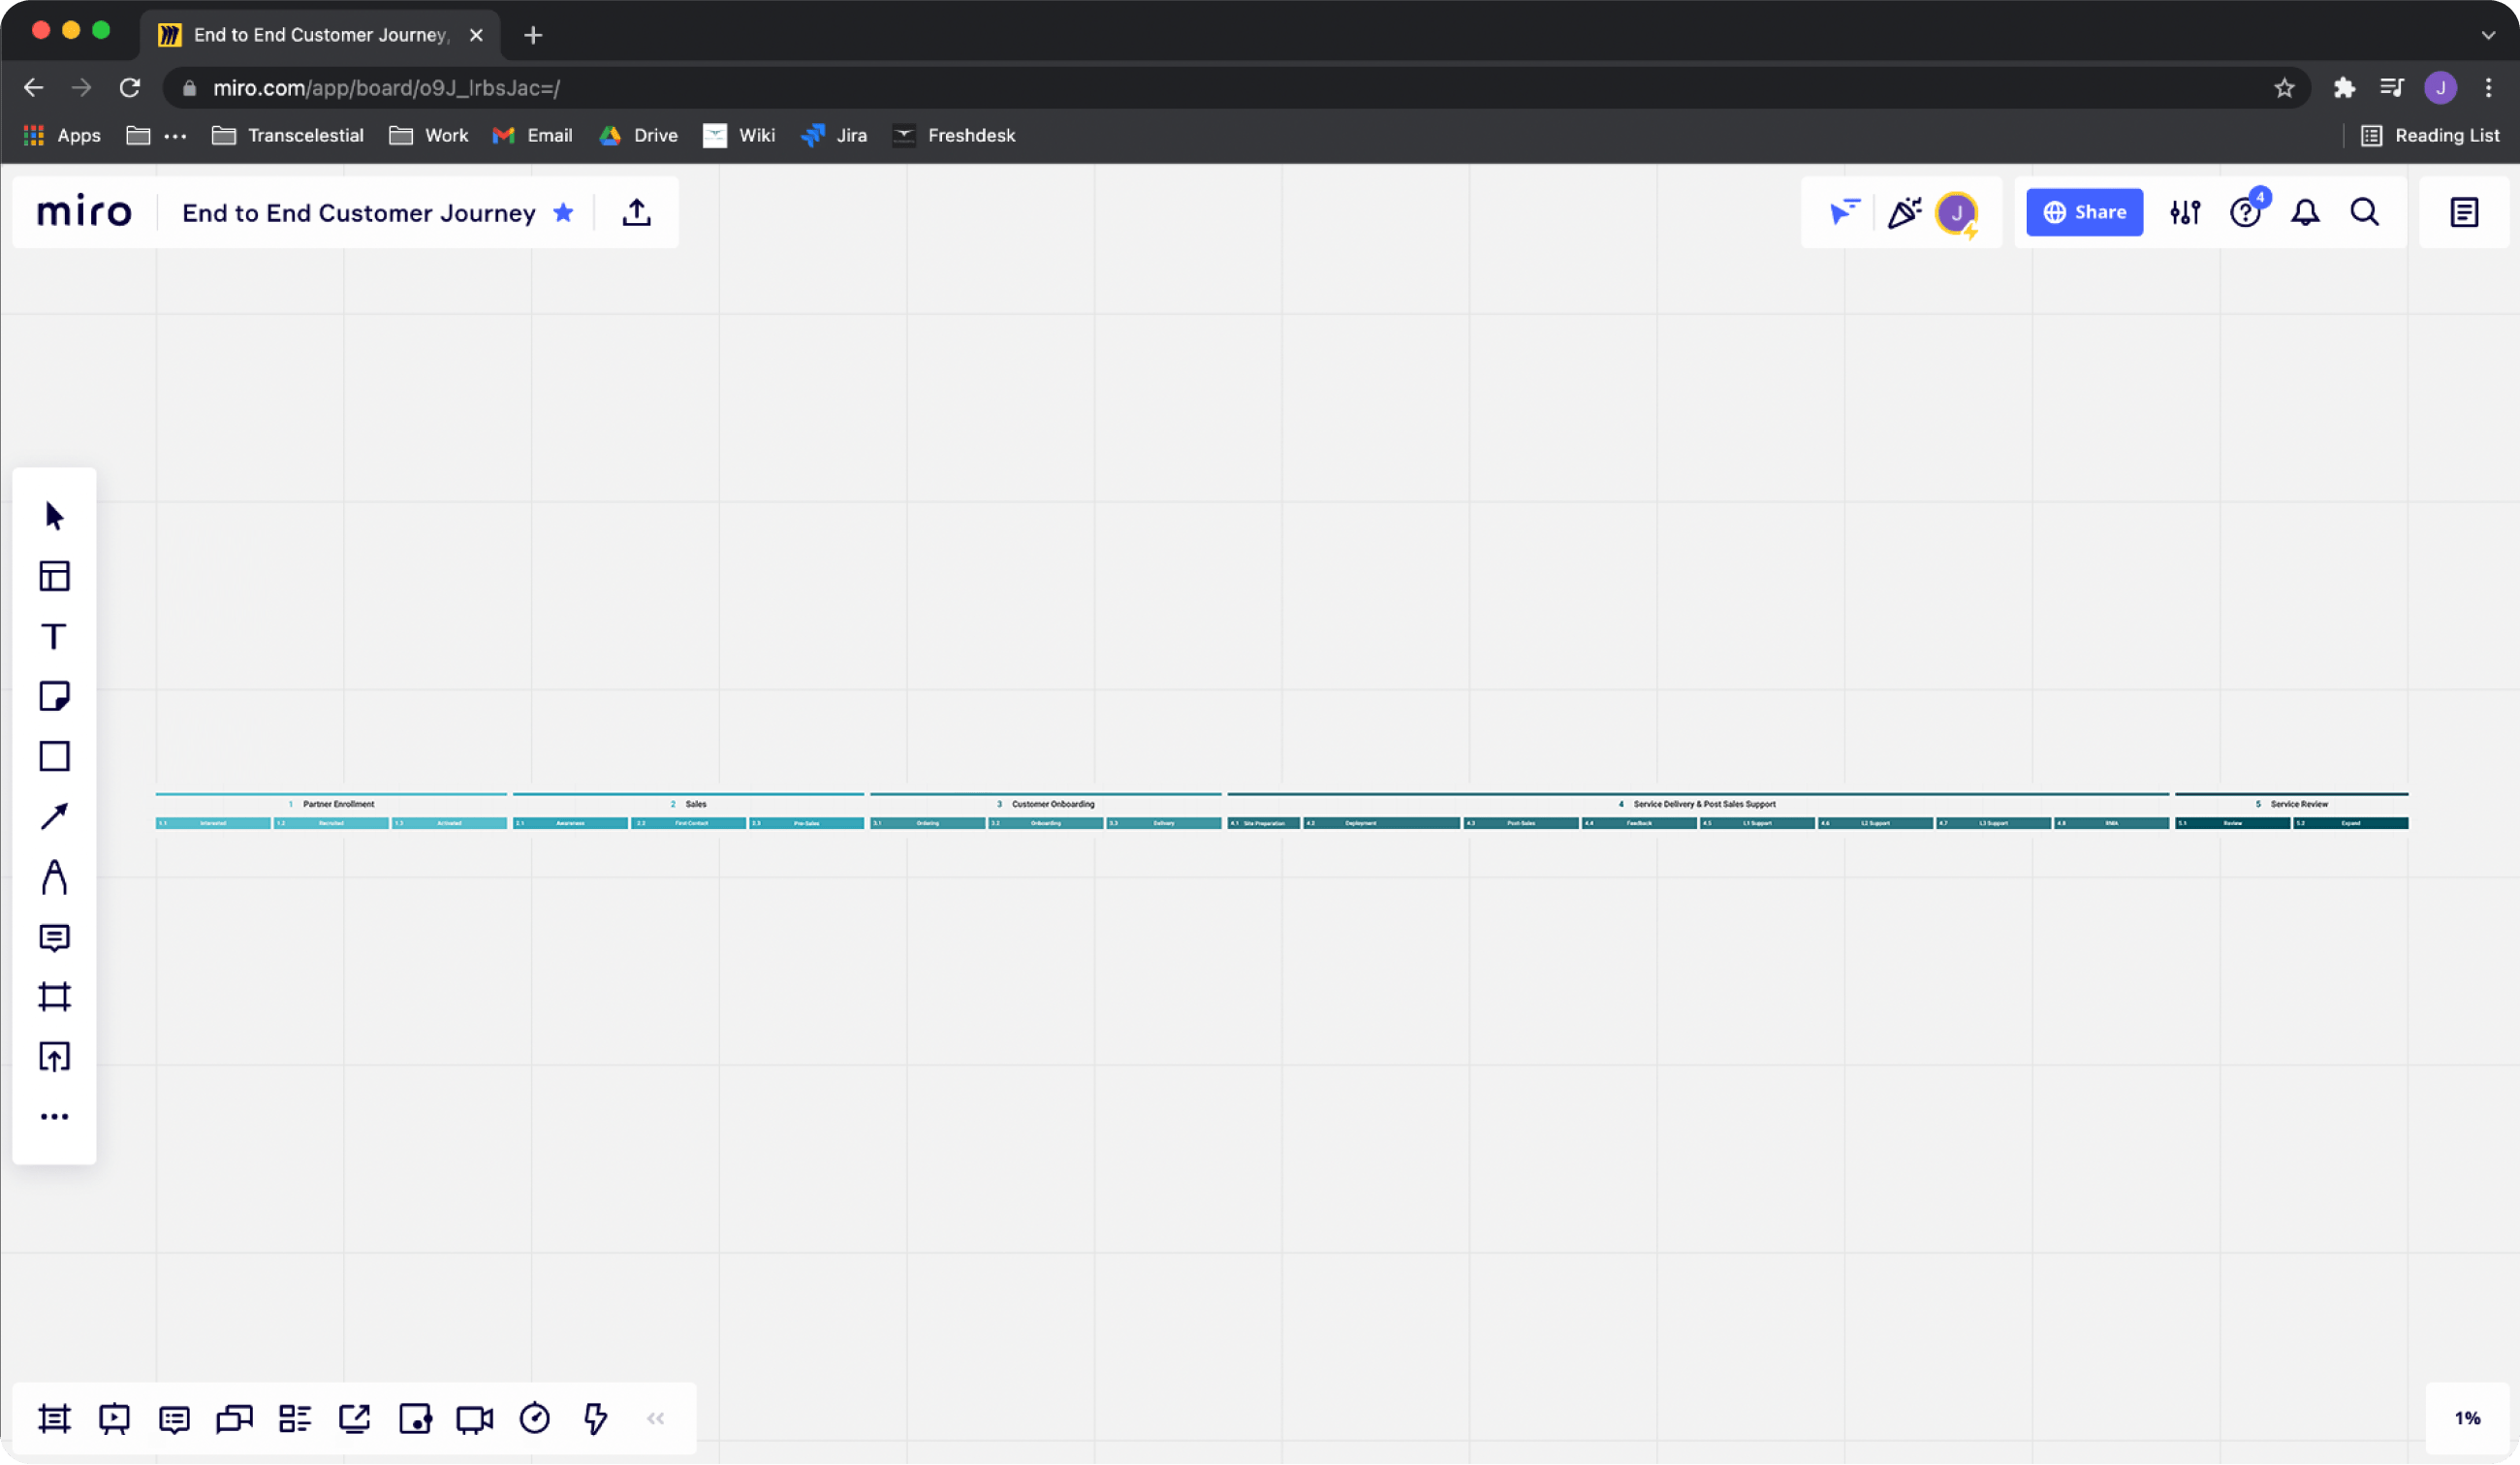Select the Comment tool in left toolbar
This screenshot has width=2520, height=1465.
pyautogui.click(x=54, y=938)
